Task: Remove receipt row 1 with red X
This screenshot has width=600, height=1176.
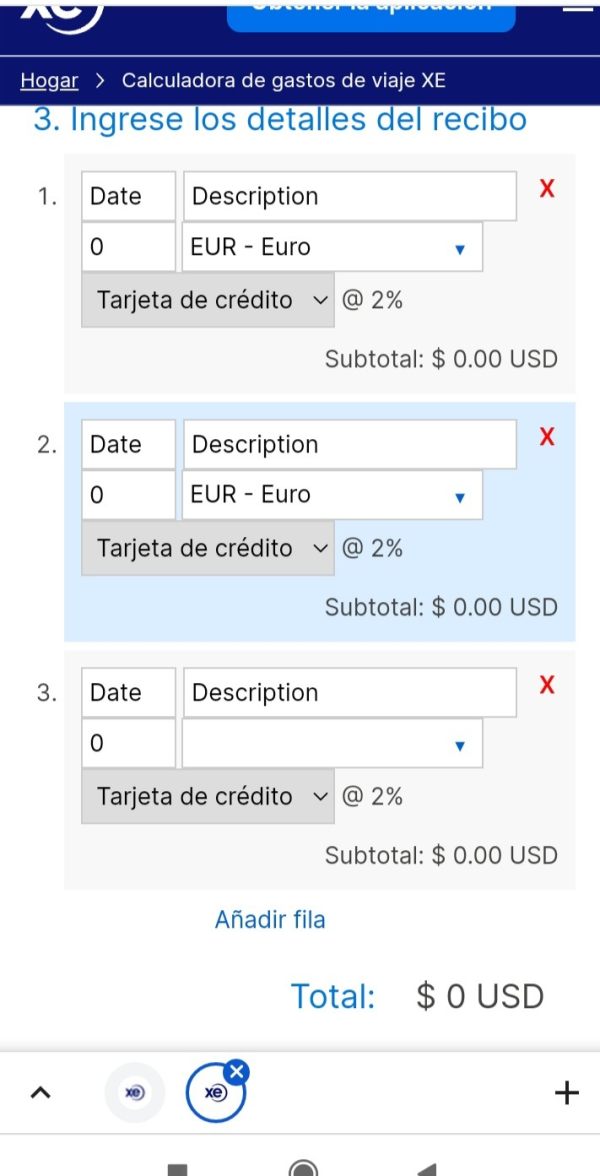Action: [x=548, y=189]
